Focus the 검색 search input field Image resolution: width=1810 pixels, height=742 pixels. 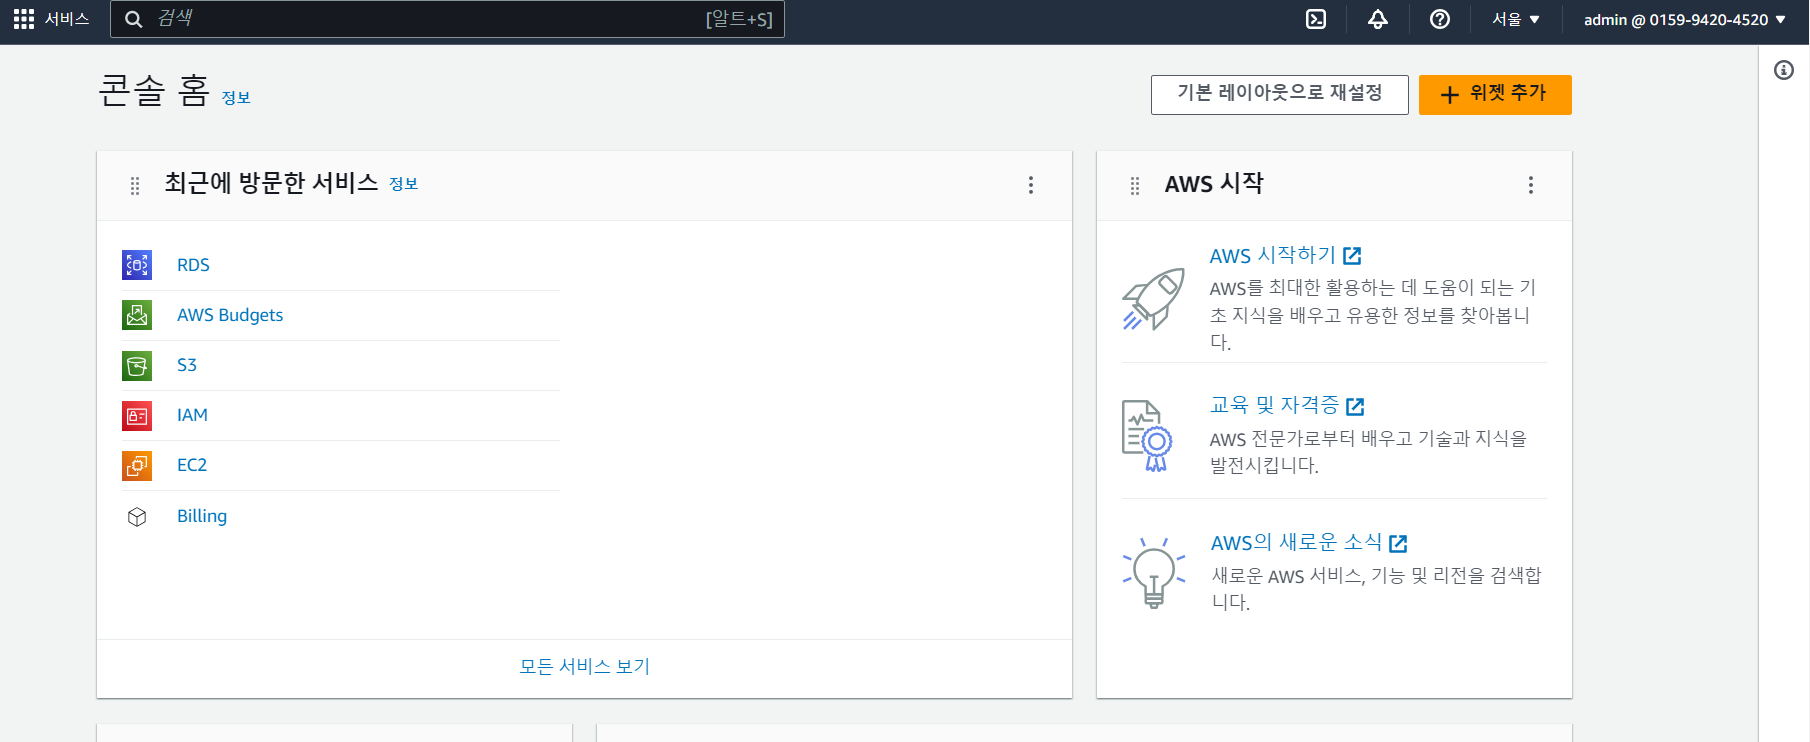tap(447, 19)
